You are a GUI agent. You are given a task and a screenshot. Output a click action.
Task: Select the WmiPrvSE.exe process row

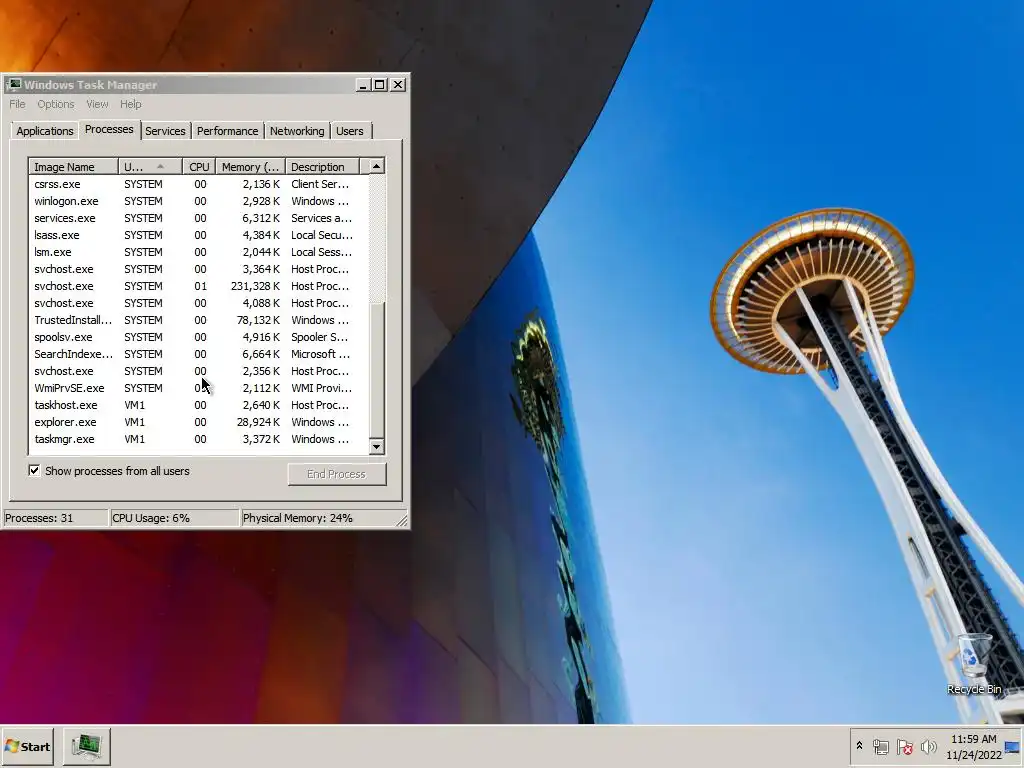pyautogui.click(x=199, y=388)
